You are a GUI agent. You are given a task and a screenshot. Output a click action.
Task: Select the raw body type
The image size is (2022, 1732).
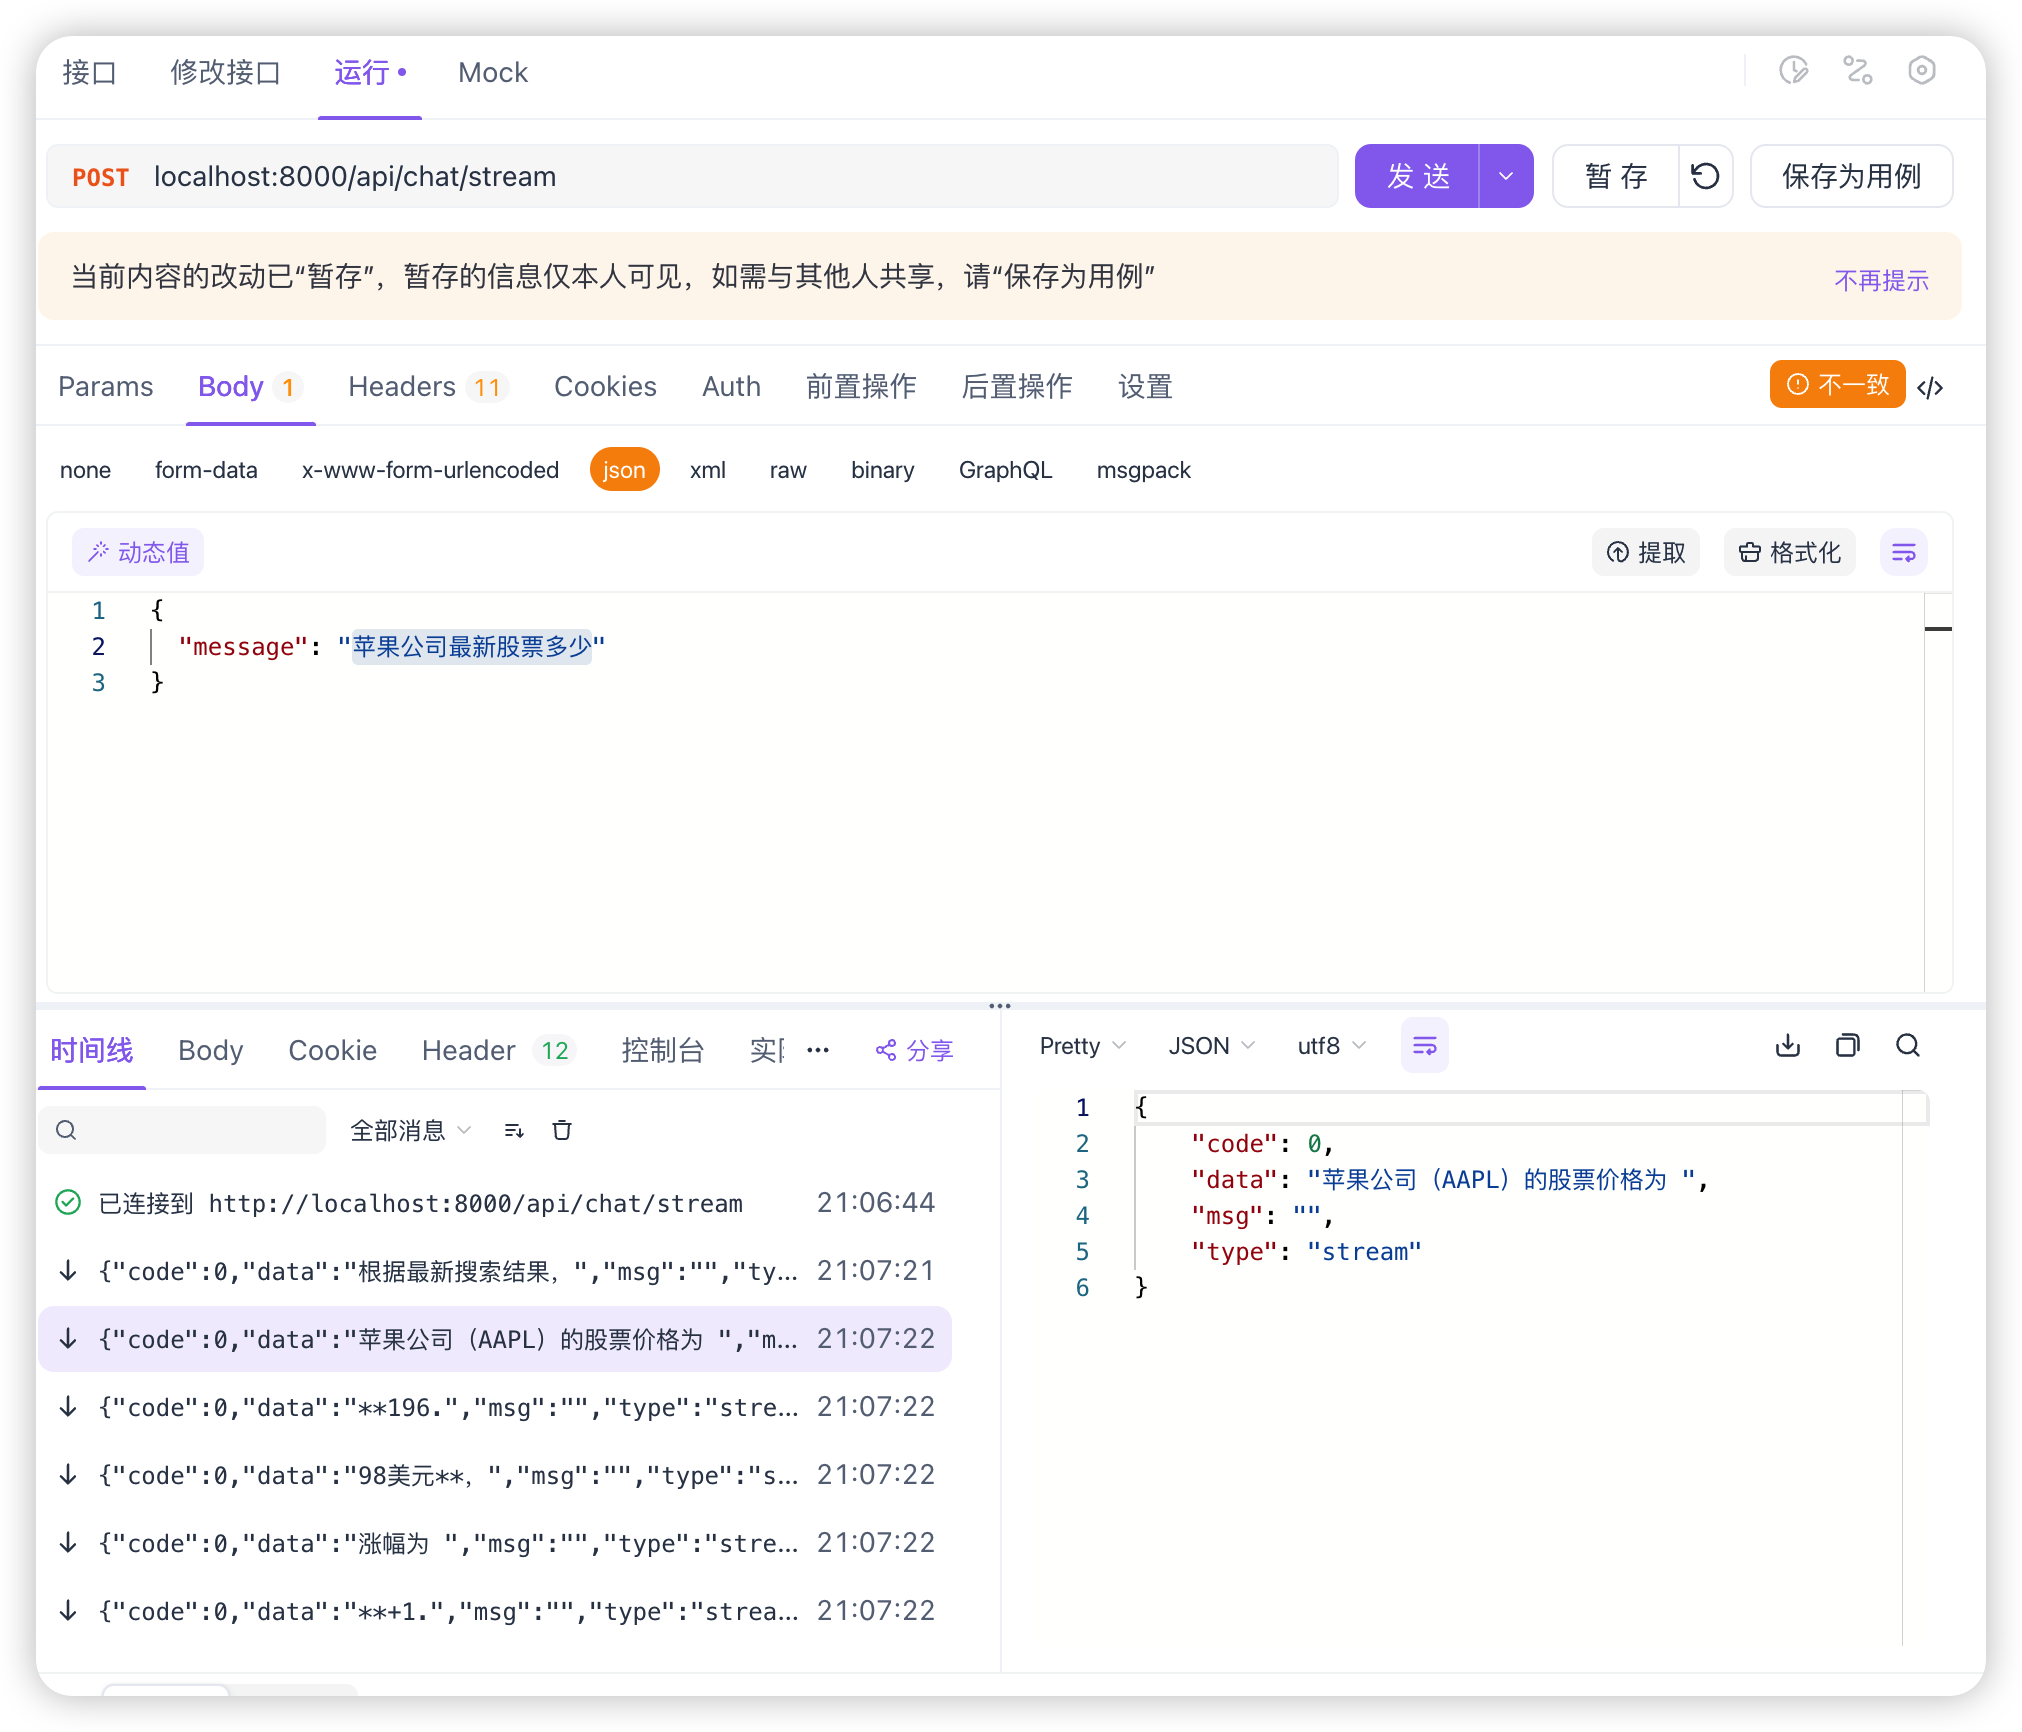click(787, 470)
